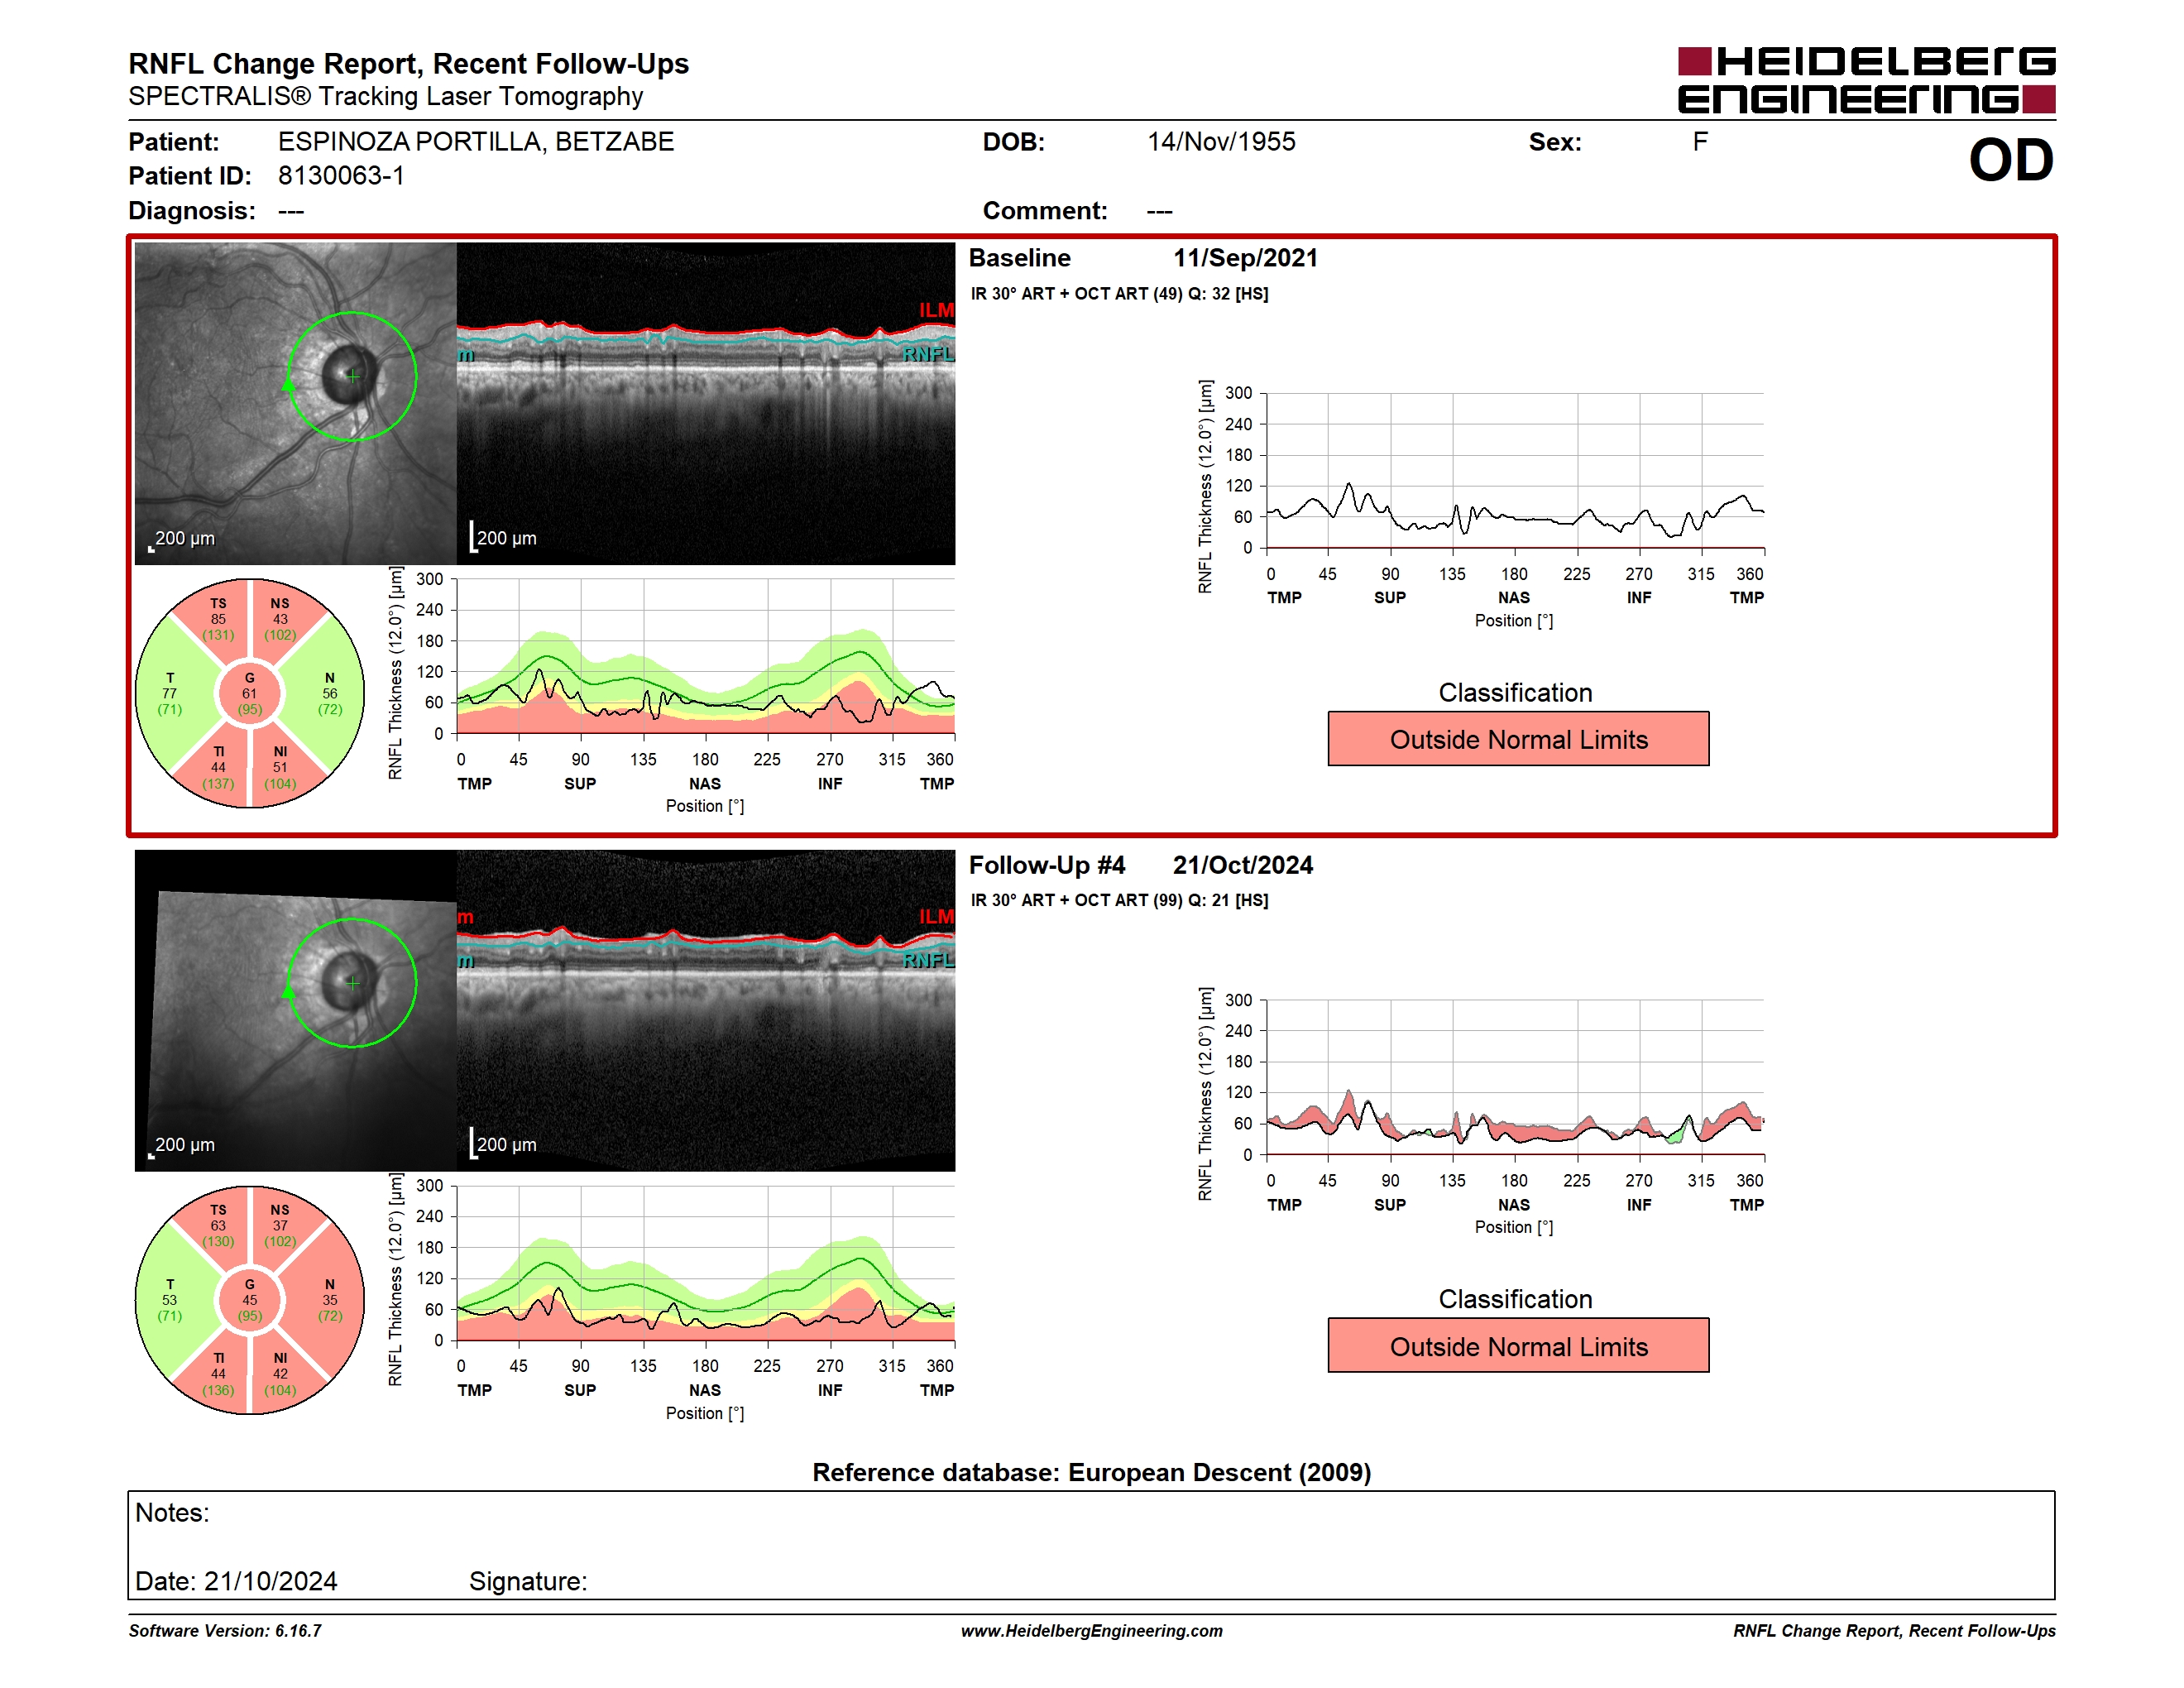Click the Follow-Up #4 date 21/Oct/2024

1243,865
